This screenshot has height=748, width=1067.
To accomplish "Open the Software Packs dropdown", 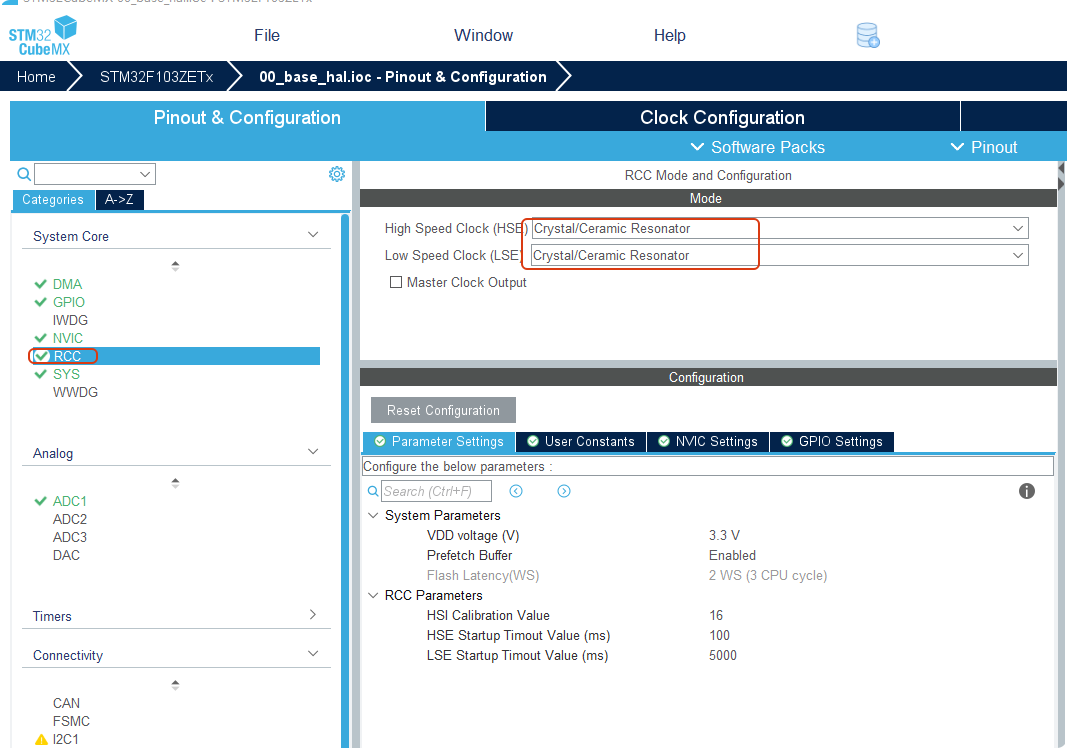I will [757, 147].
